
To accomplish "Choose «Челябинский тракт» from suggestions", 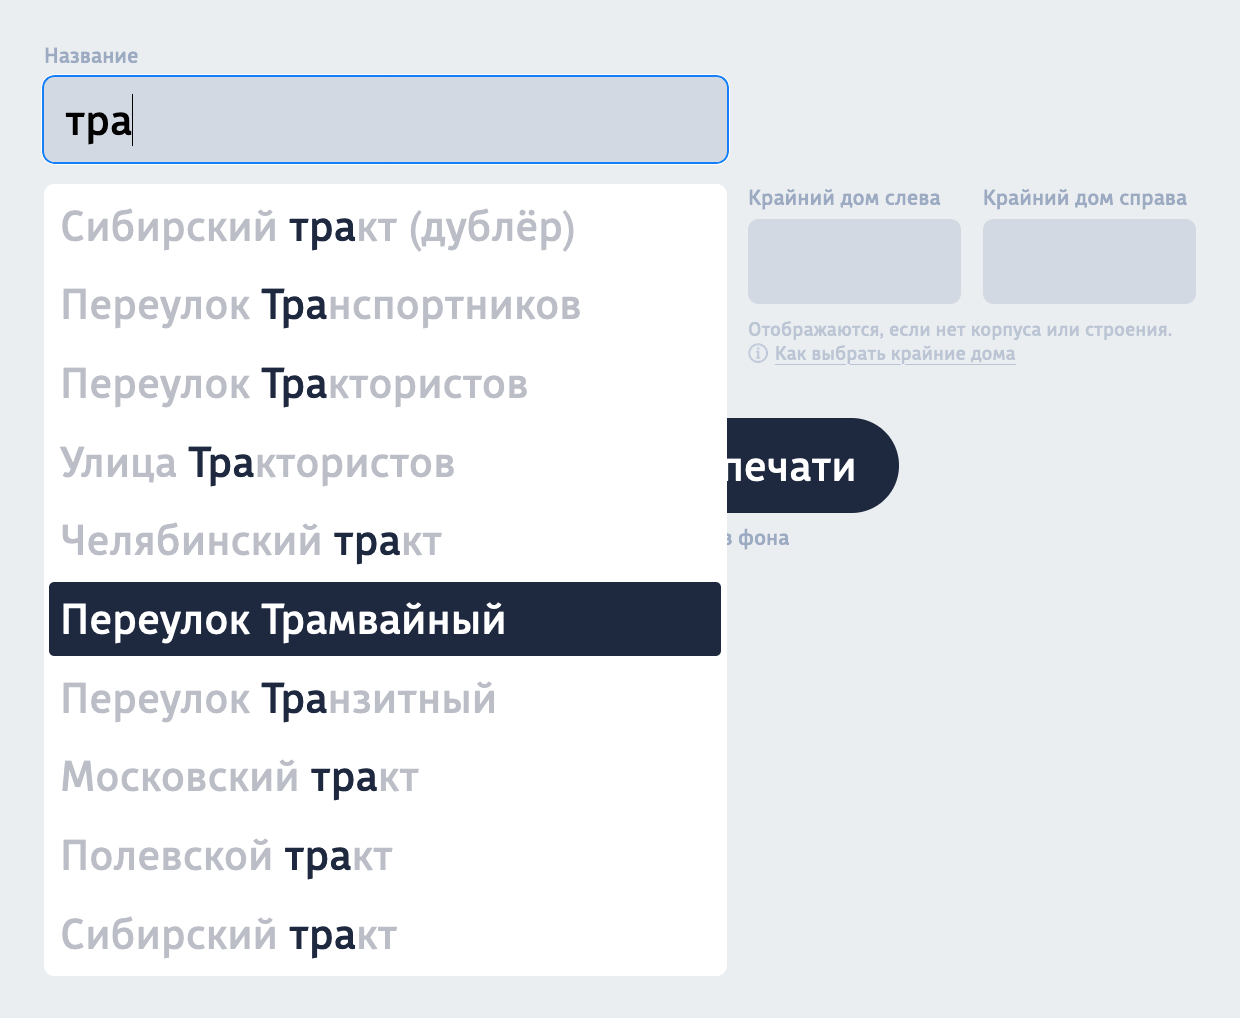I will [x=252, y=541].
